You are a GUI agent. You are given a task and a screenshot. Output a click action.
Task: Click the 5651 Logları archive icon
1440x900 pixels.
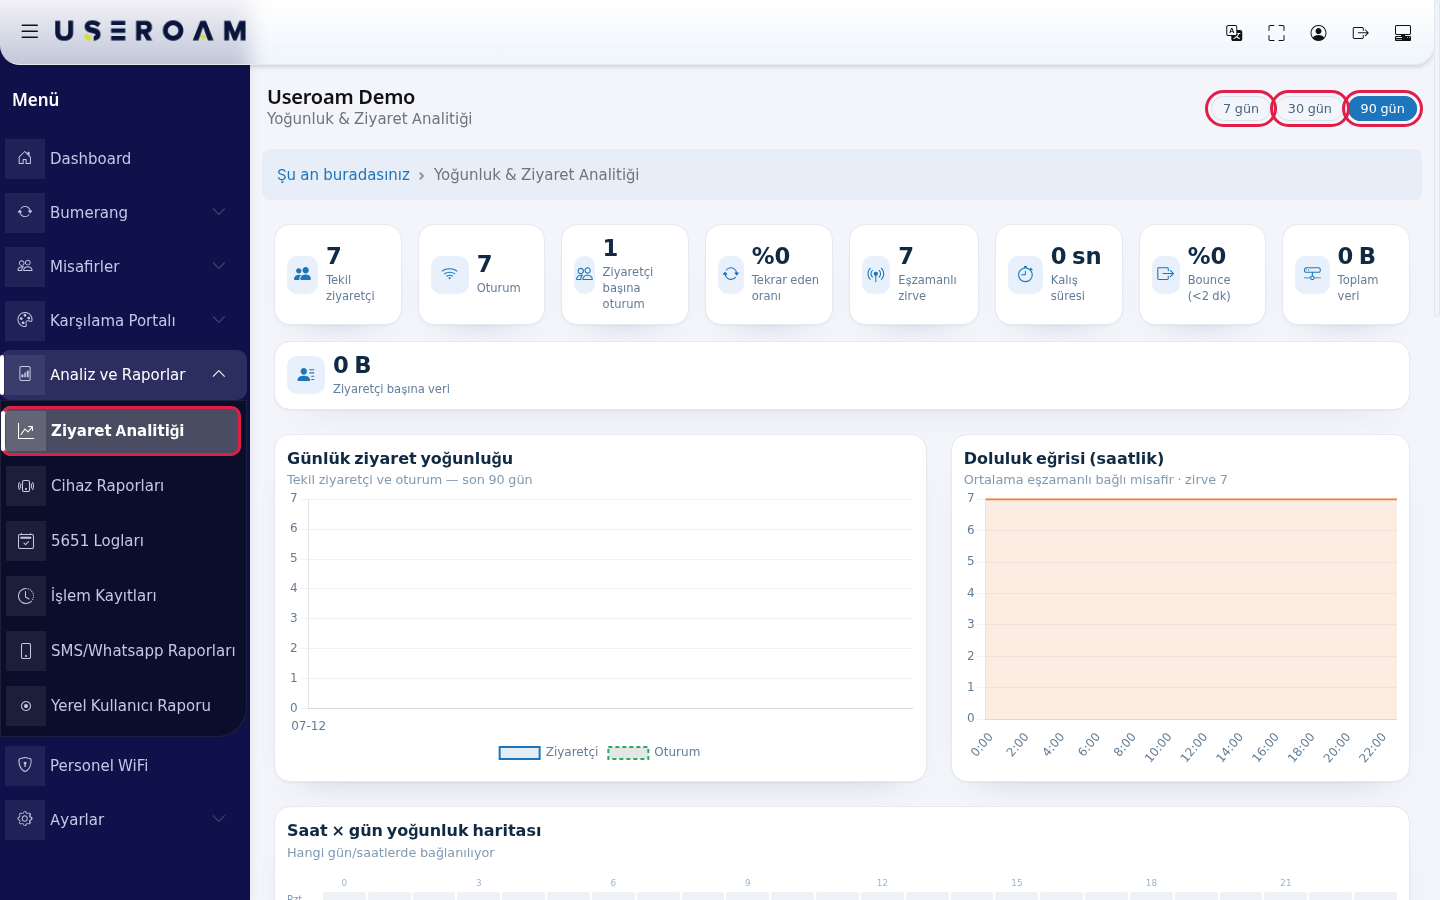[x=26, y=541]
